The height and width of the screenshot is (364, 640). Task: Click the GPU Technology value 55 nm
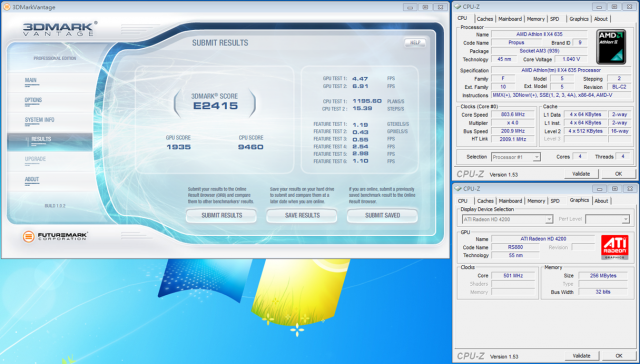tap(516, 255)
